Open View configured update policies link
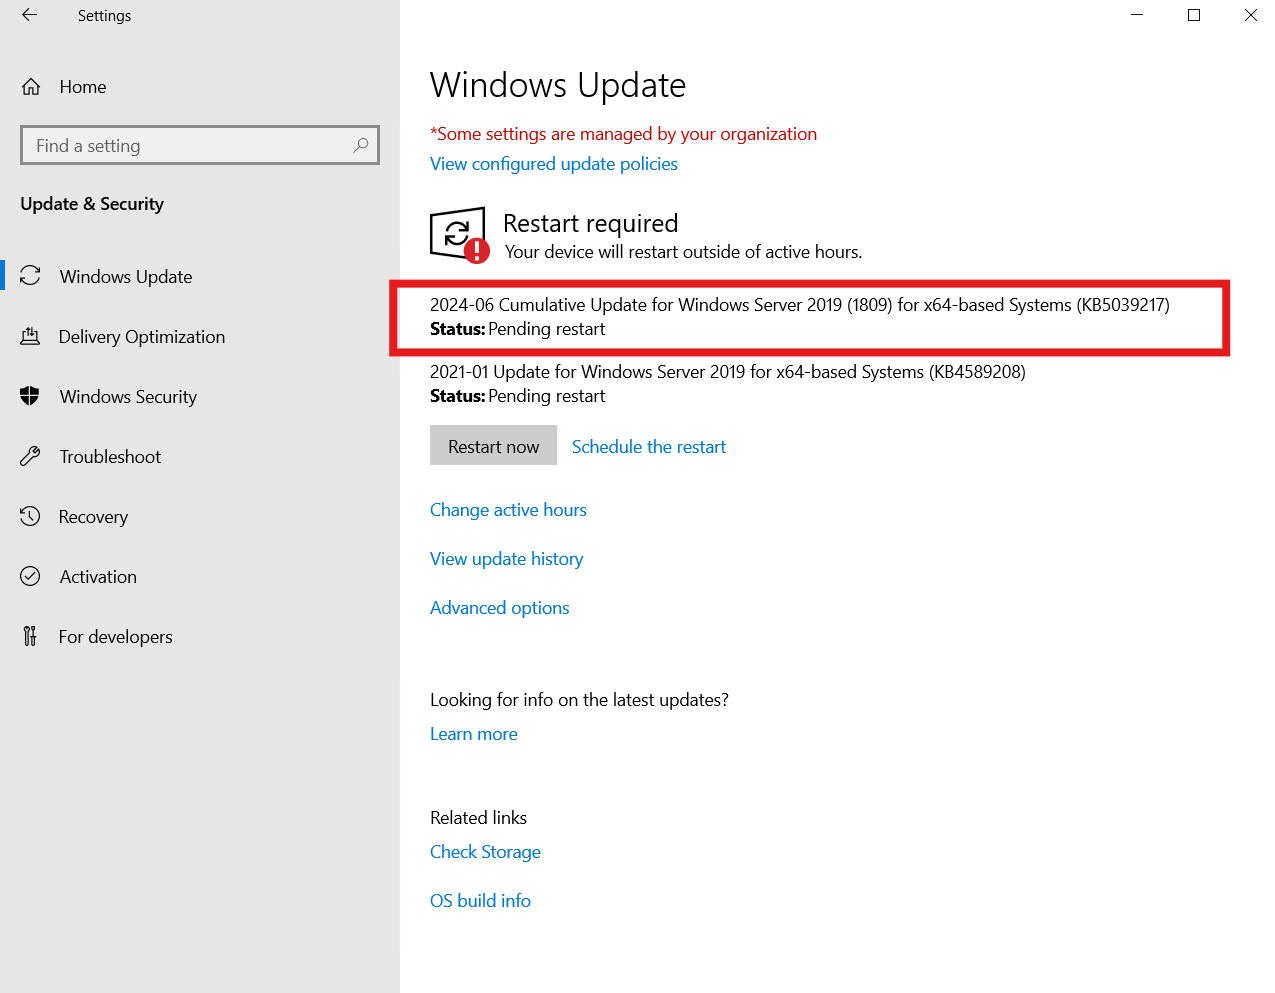This screenshot has width=1275, height=993. [554, 164]
